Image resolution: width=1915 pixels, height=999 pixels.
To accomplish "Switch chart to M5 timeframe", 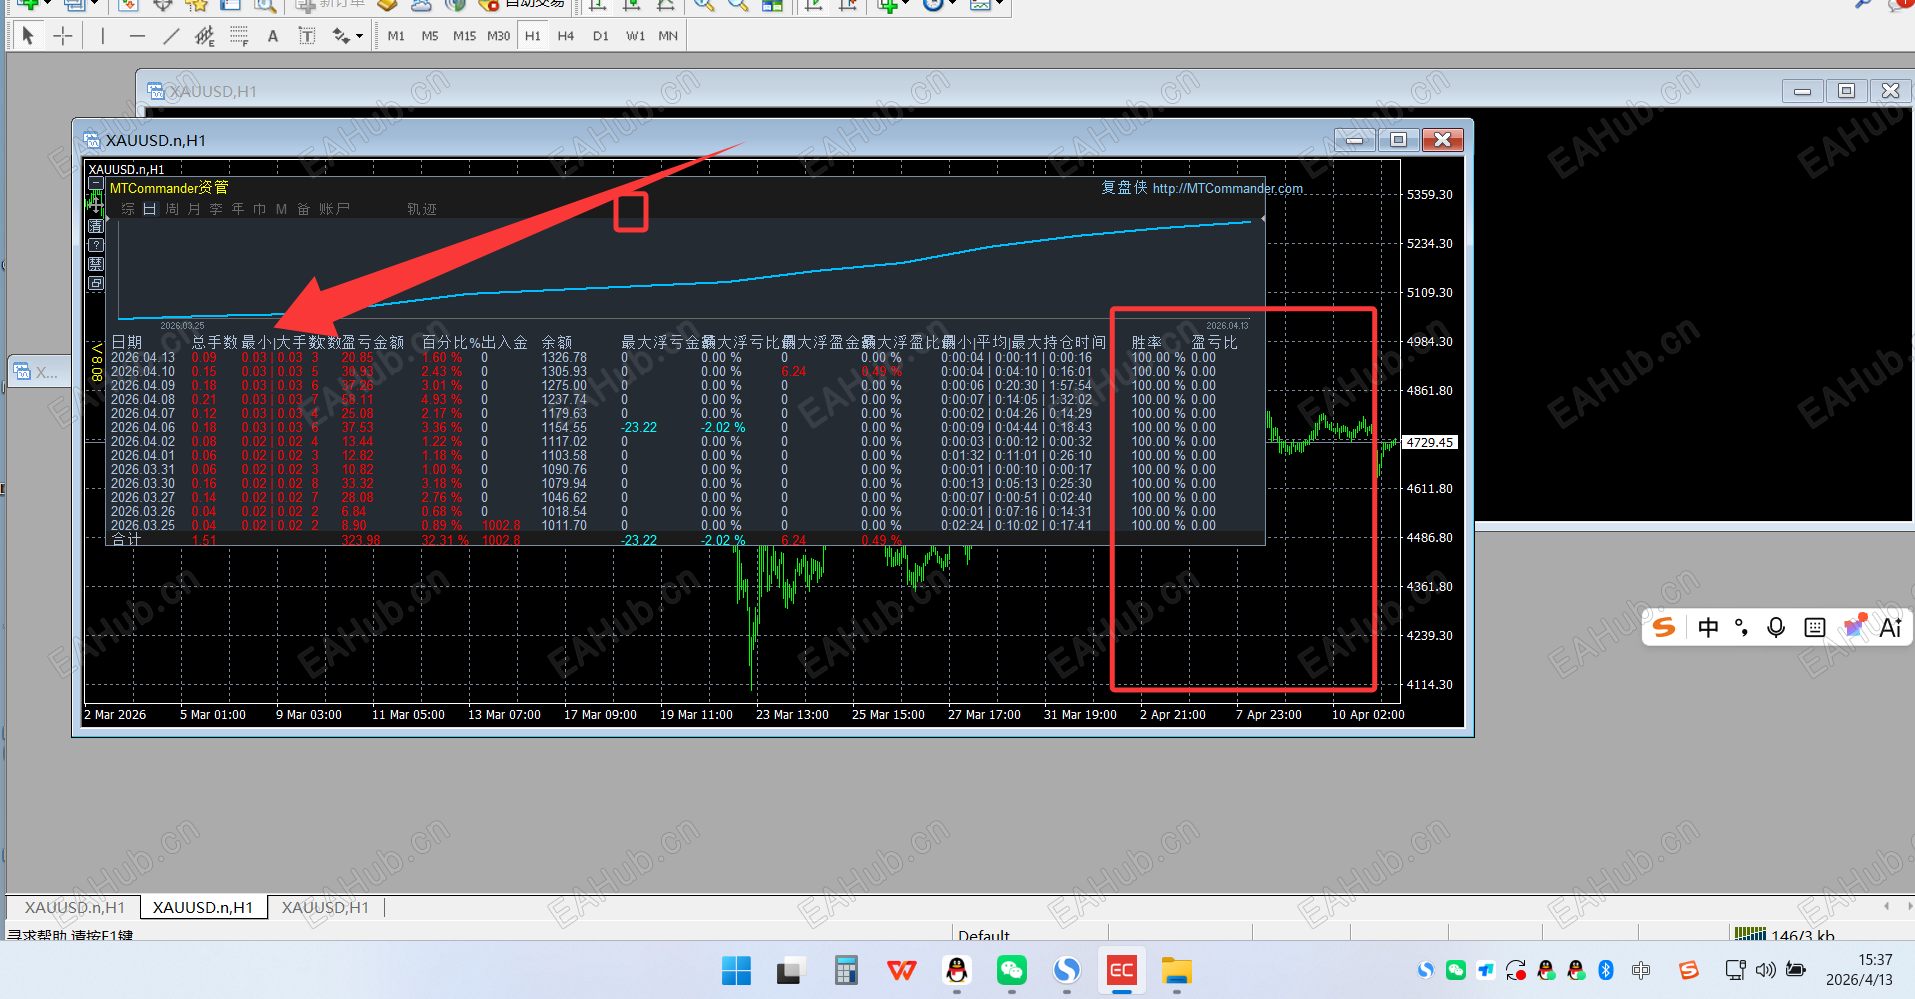I will point(430,36).
